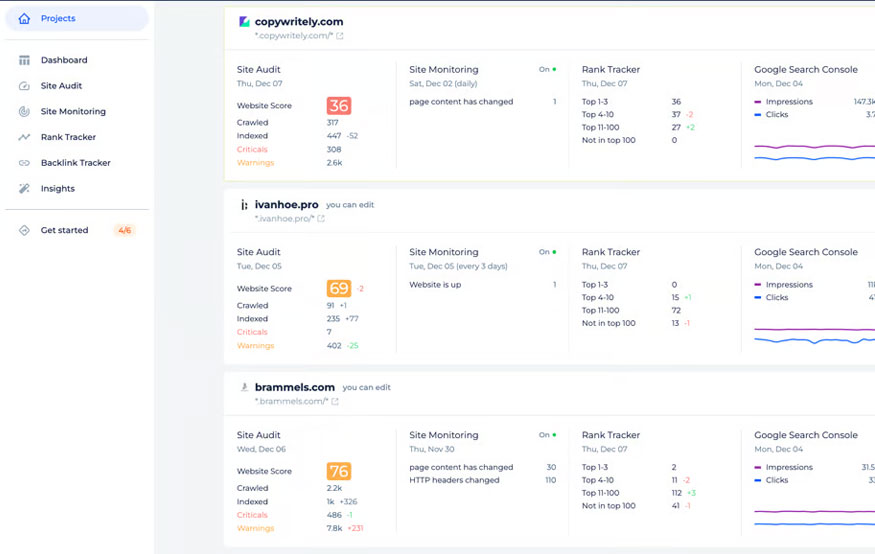This screenshot has height=554, width=875.
Task: Toggle brammels.com Site Monitoring On status
Action: point(547,435)
